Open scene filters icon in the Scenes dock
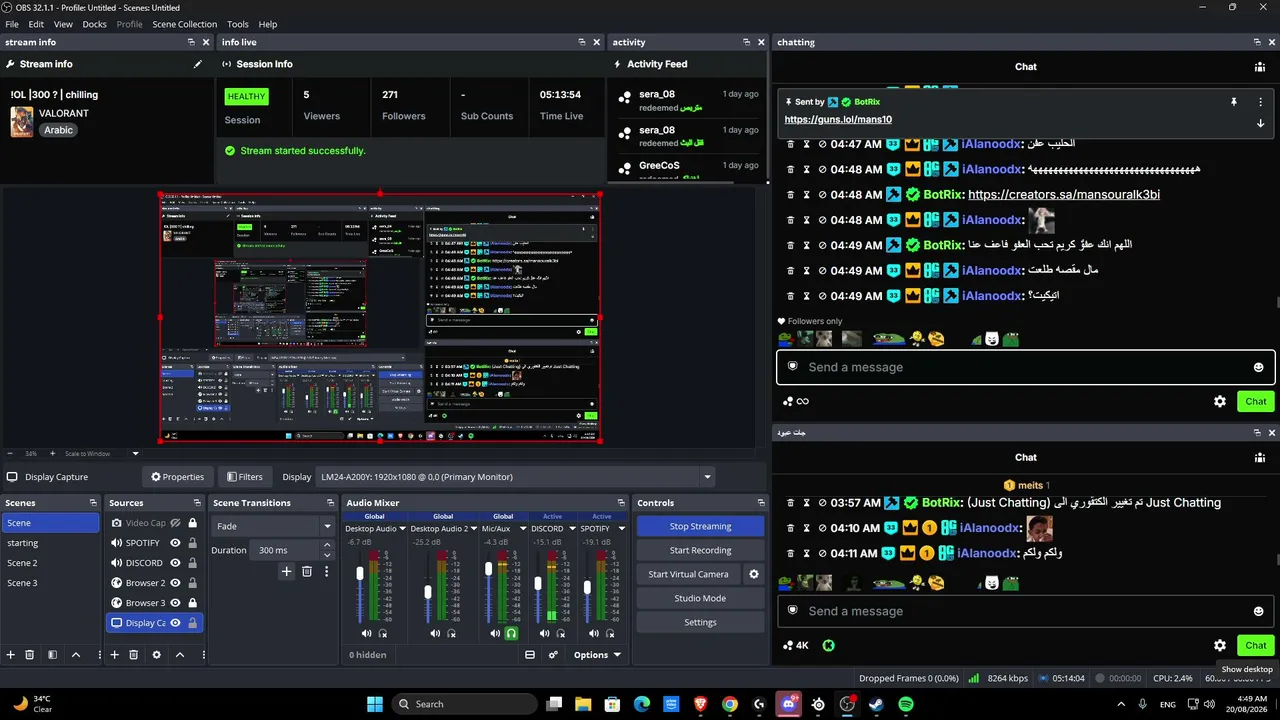 (52, 655)
